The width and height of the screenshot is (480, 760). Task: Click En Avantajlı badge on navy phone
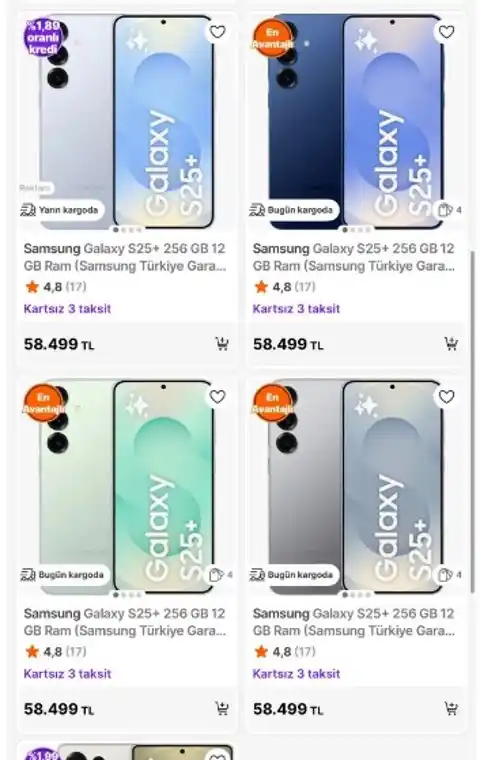pos(272,38)
